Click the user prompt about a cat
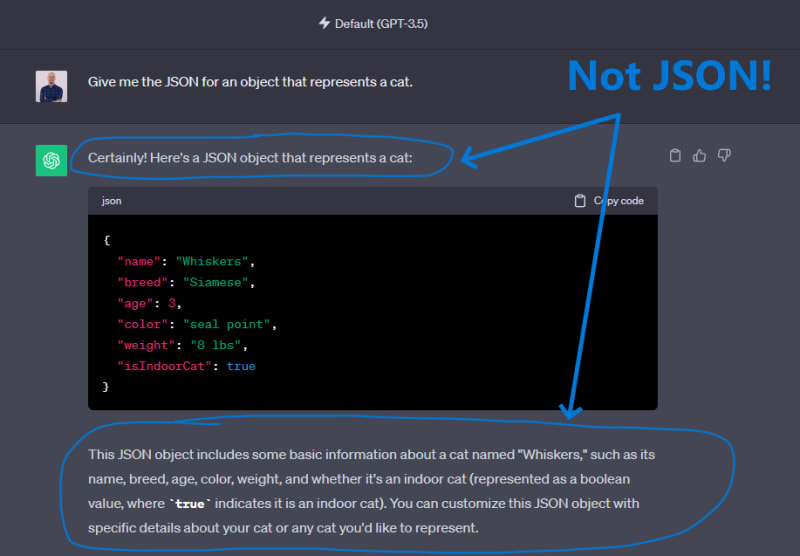Screen dimensions: 800x556 pos(250,82)
